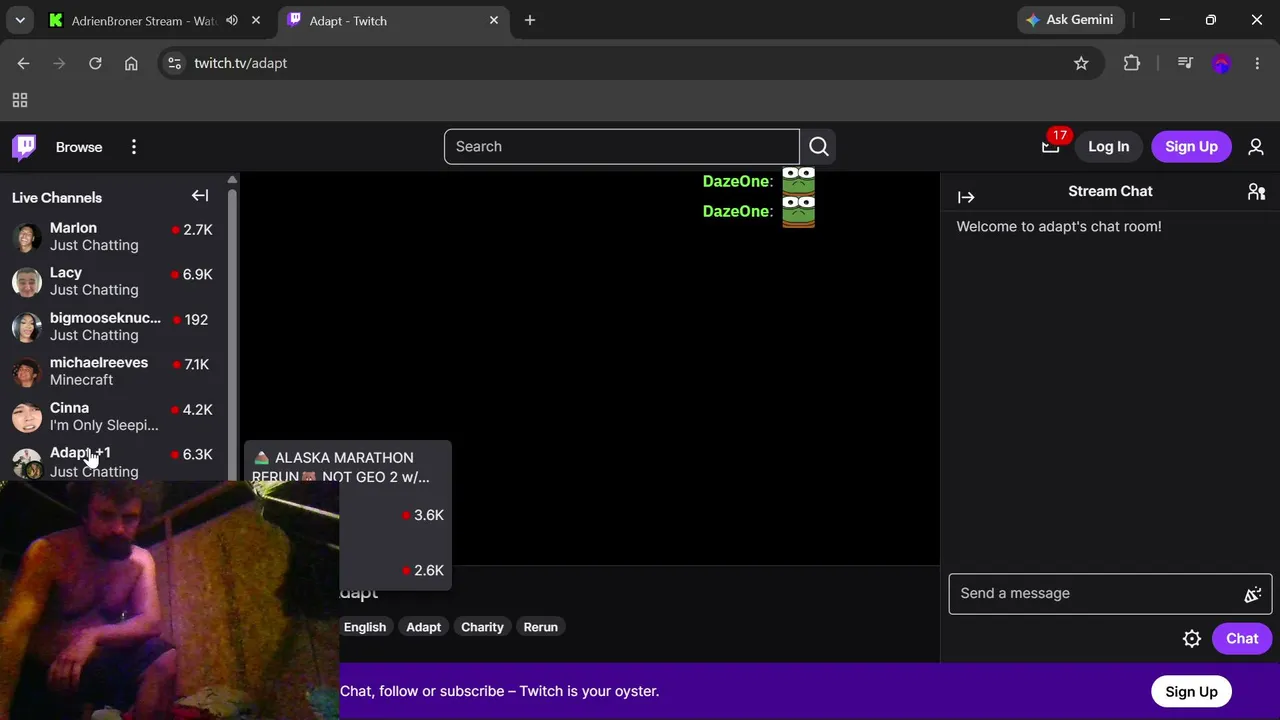Open the bigmooseknuc... channel
This screenshot has height=720, width=1280.
(x=114, y=326)
